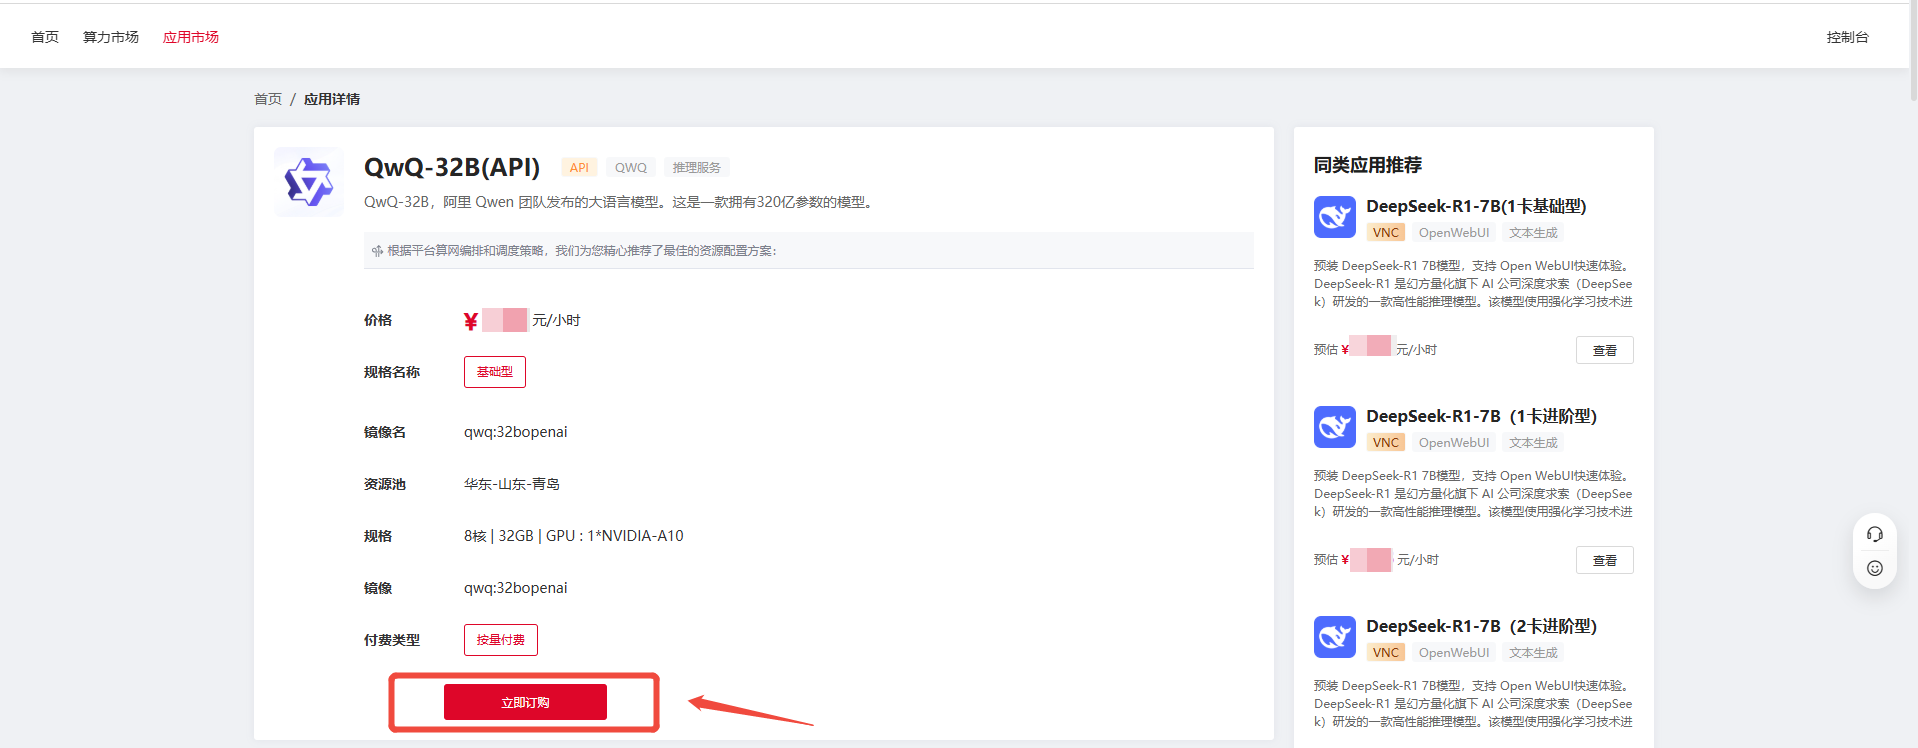The width and height of the screenshot is (1918, 748).
Task: Click the QWQ tag beside the title
Action: (x=631, y=168)
